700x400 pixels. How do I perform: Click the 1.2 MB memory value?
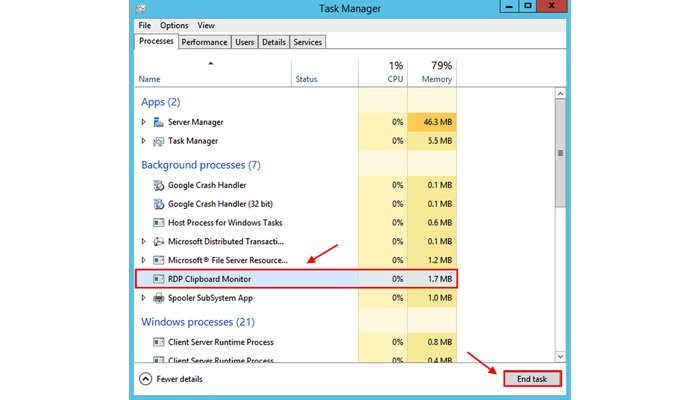tap(440, 260)
